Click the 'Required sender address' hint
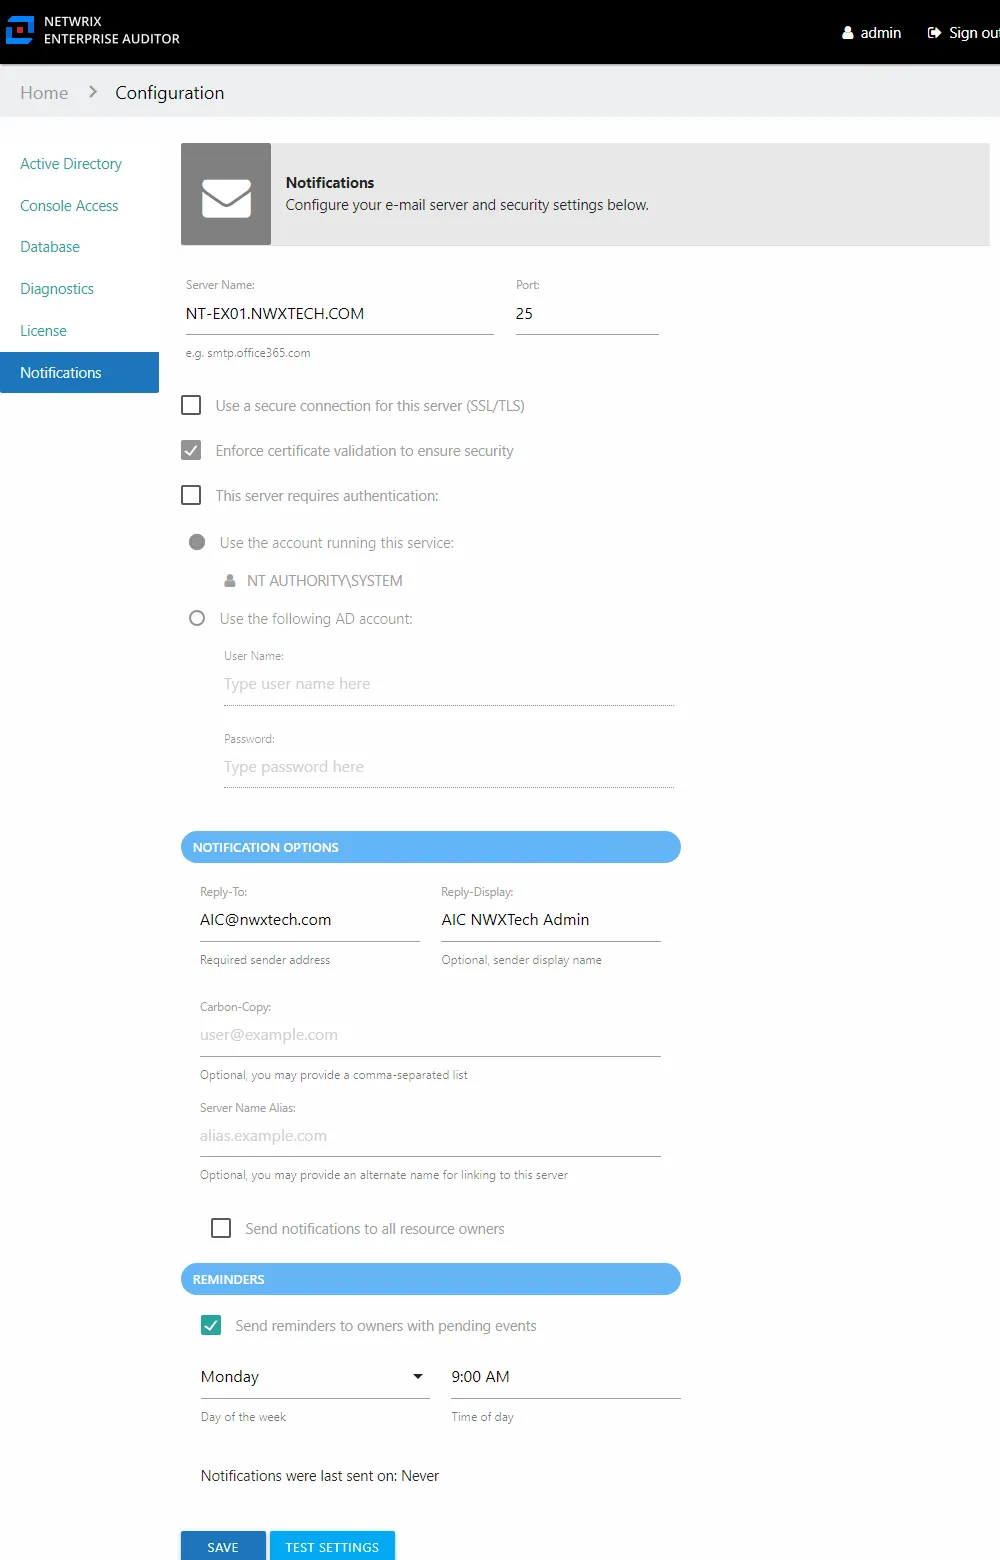The image size is (1000, 1560). pyautogui.click(x=265, y=960)
